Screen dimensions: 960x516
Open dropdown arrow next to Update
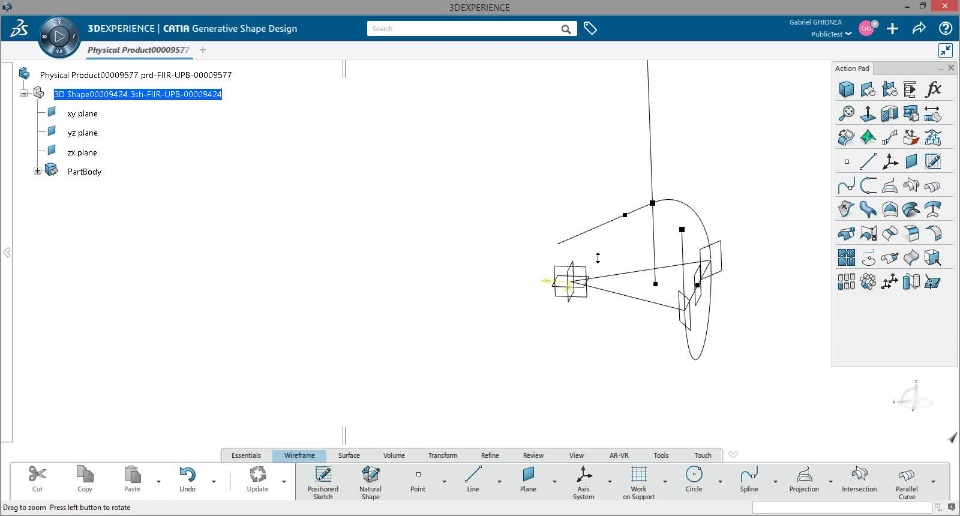[x=284, y=482]
